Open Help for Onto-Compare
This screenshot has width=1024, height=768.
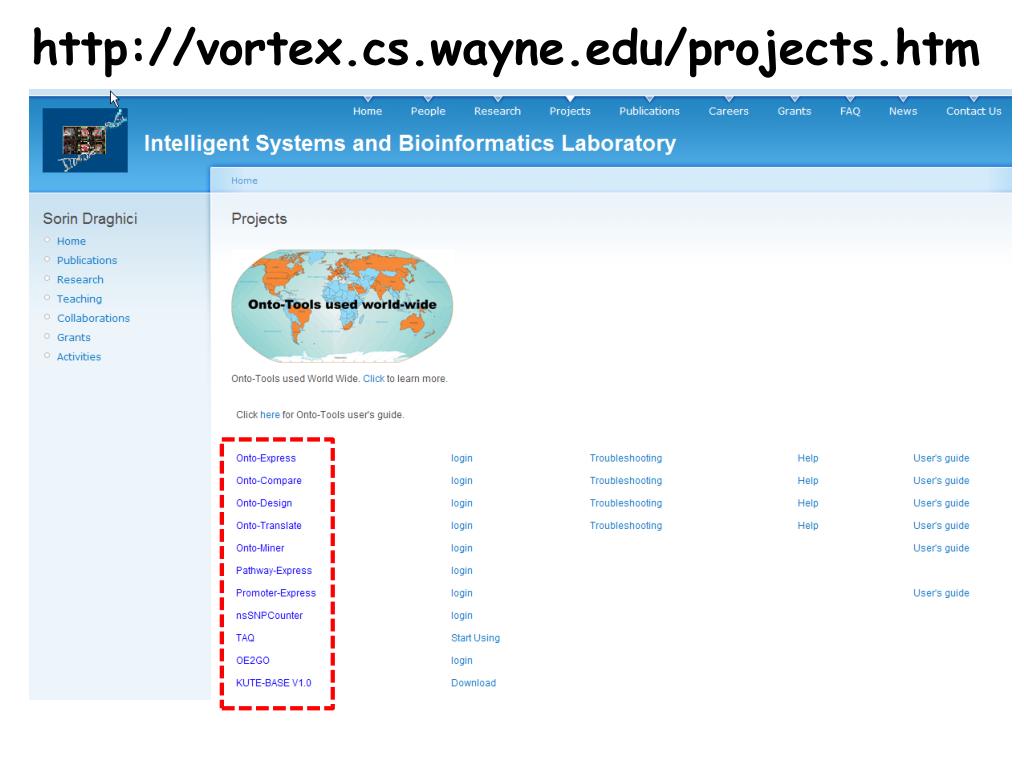click(808, 481)
